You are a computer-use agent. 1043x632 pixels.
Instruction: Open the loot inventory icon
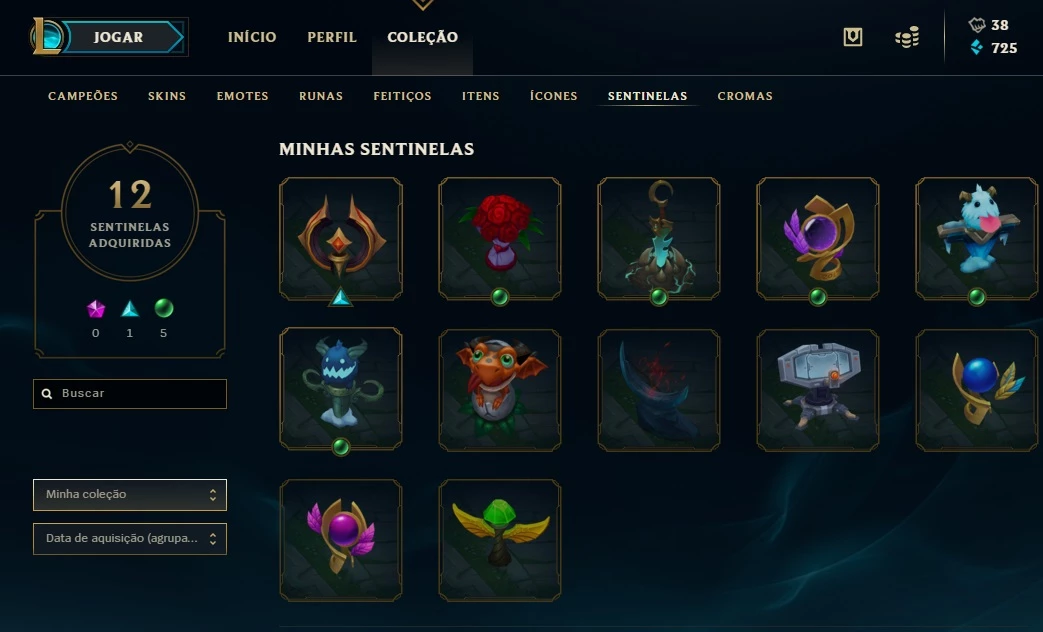853,37
